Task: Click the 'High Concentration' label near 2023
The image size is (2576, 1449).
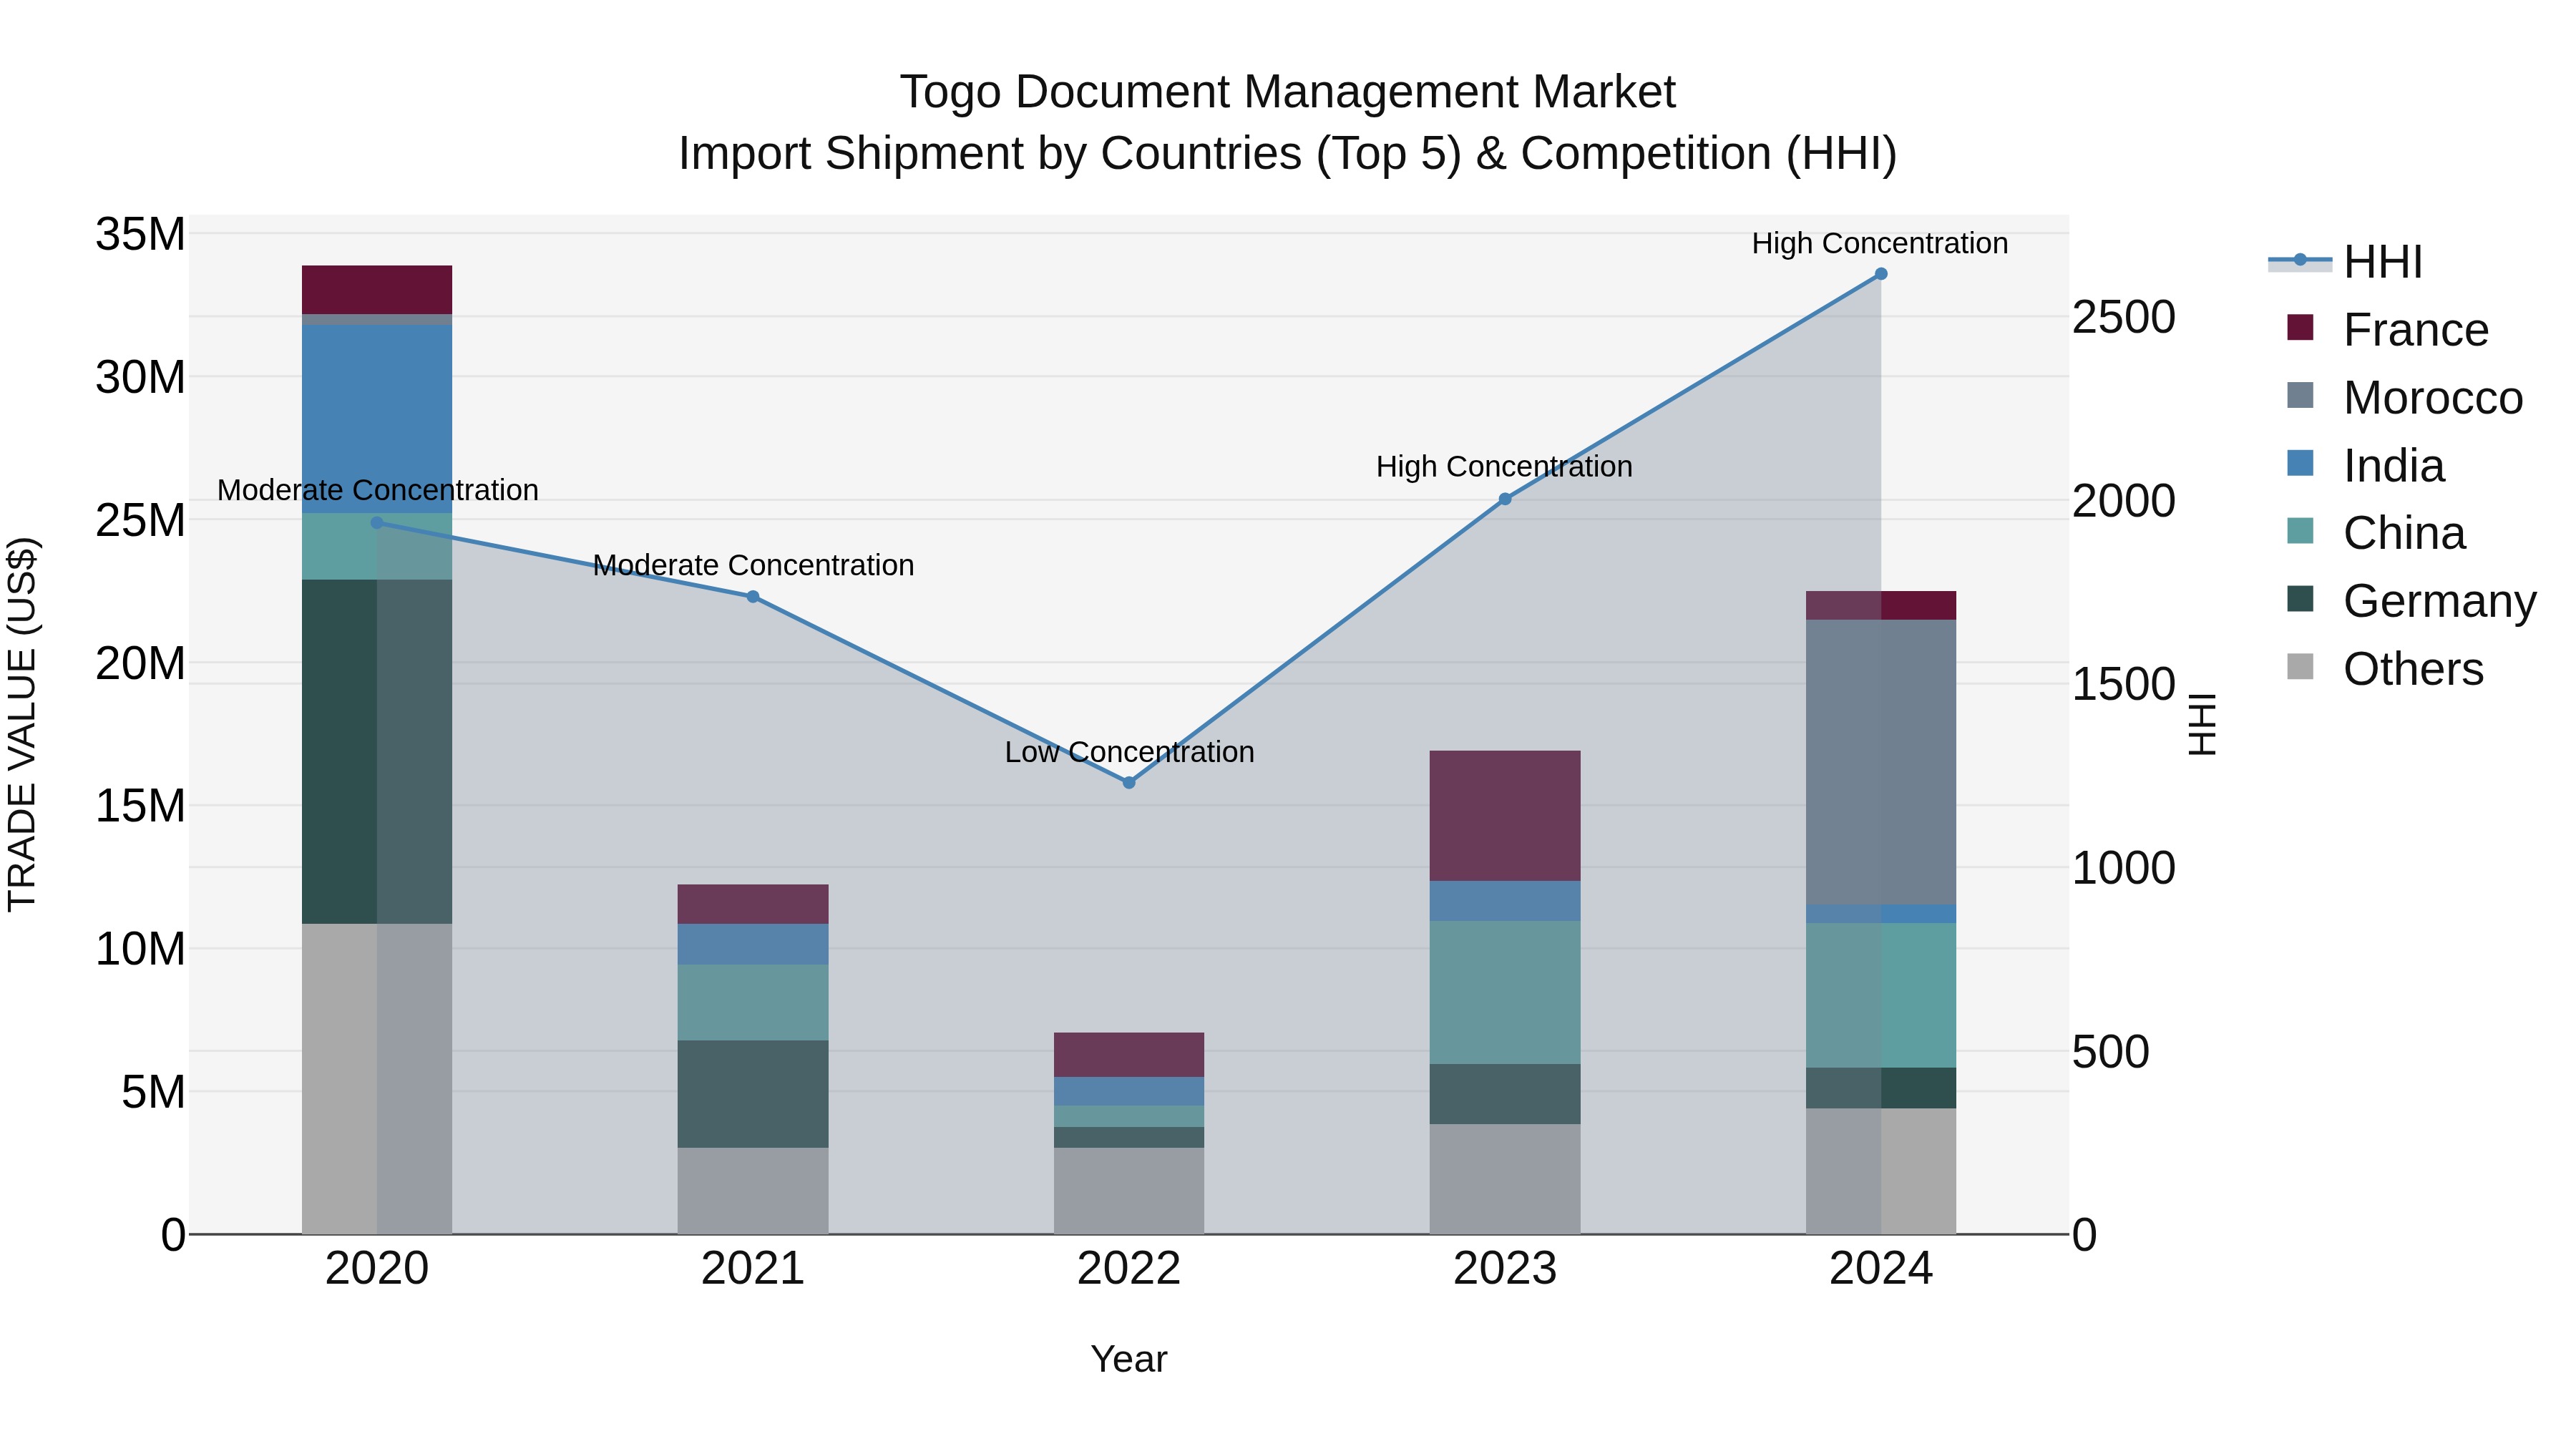Action: tap(1504, 466)
